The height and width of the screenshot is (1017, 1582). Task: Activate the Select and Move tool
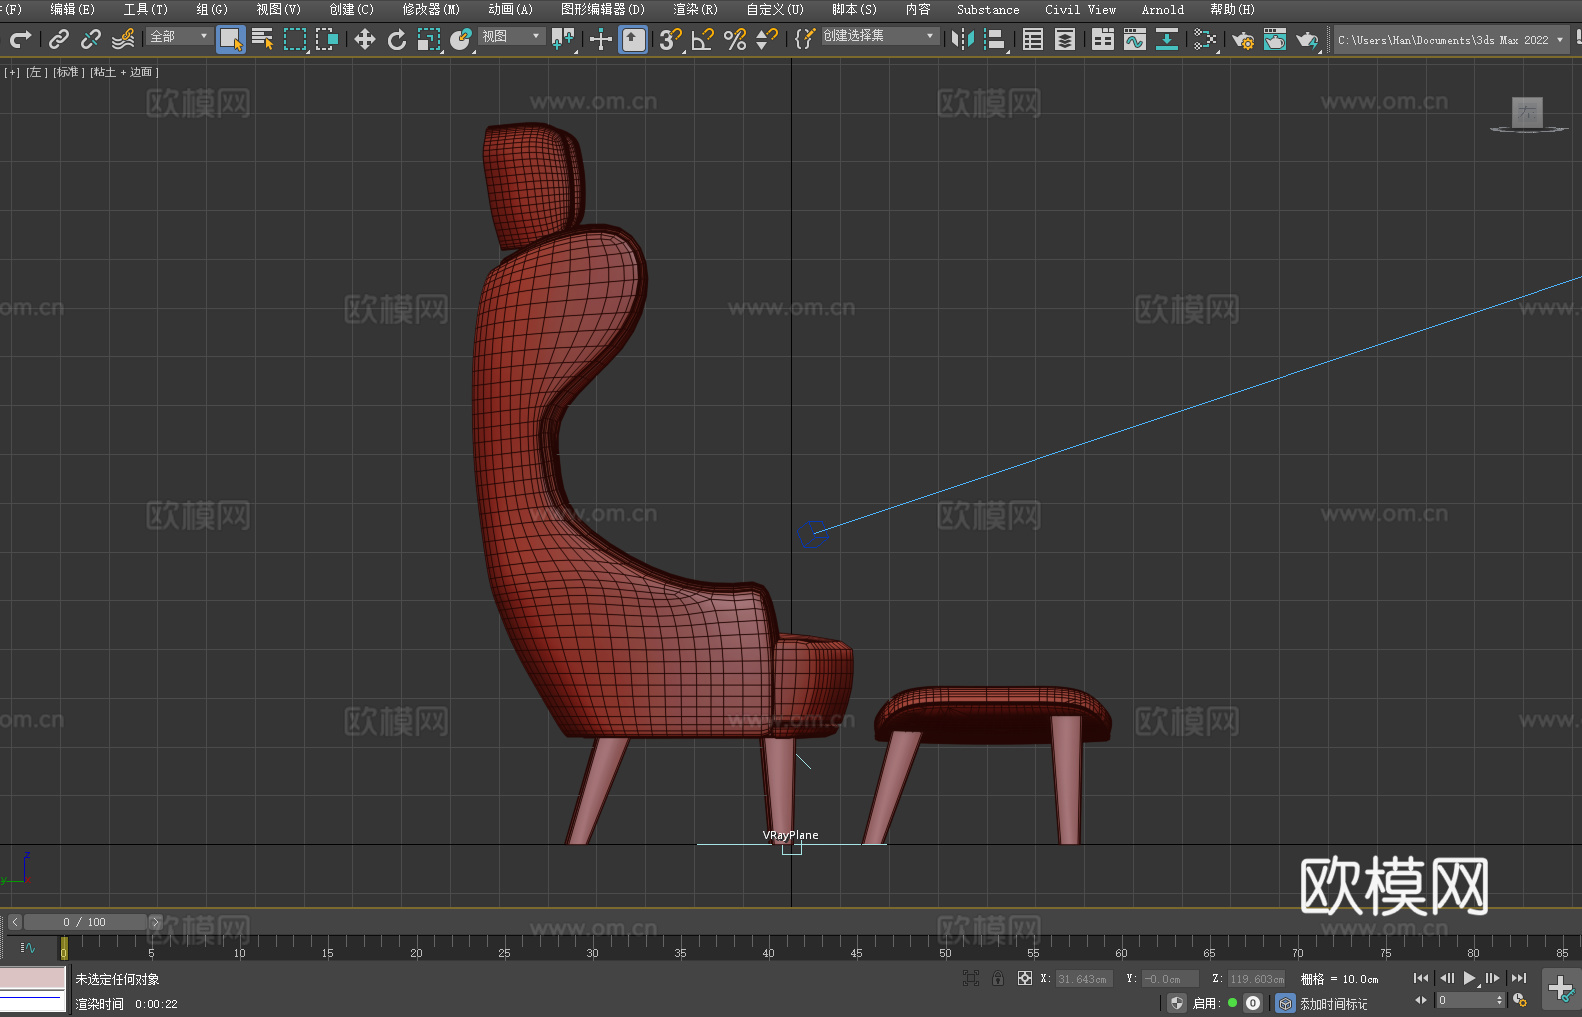[365, 39]
